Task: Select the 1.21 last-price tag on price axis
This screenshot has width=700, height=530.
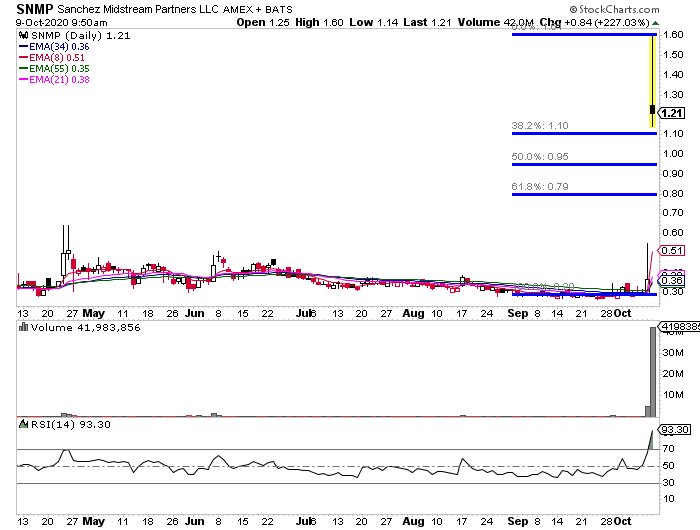Action: click(672, 113)
